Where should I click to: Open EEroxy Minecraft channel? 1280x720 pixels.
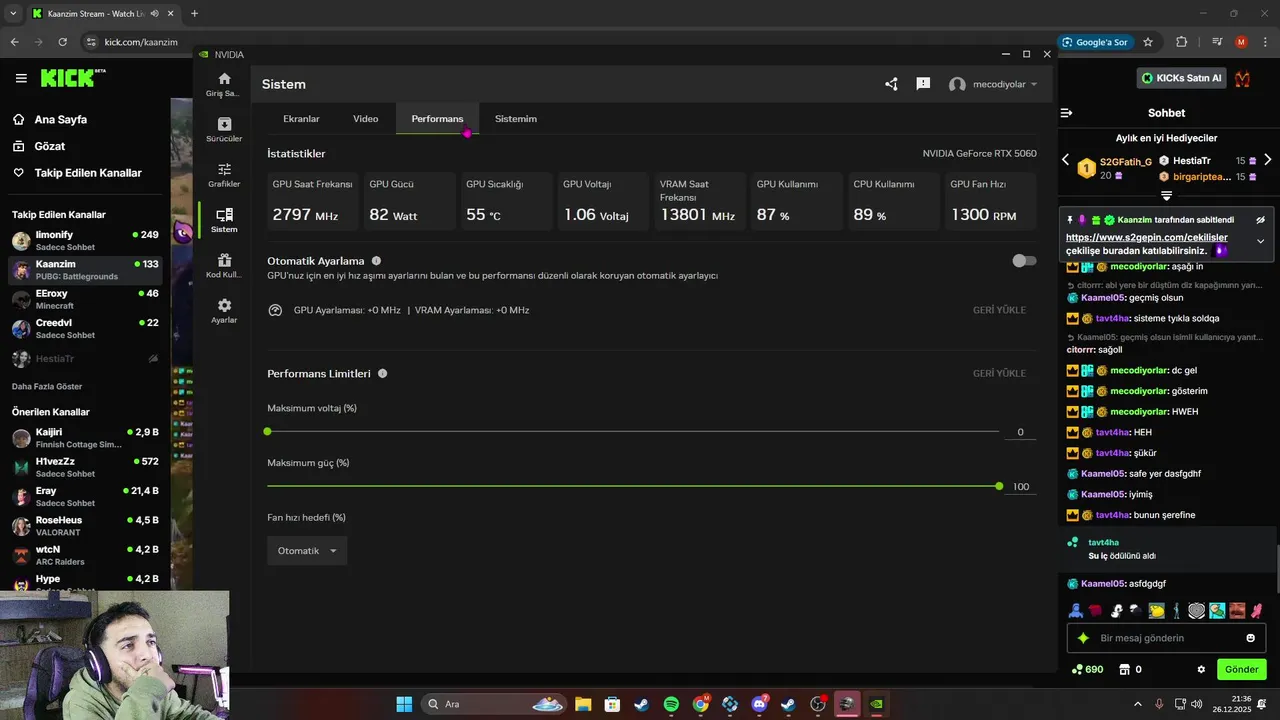pos(85,299)
